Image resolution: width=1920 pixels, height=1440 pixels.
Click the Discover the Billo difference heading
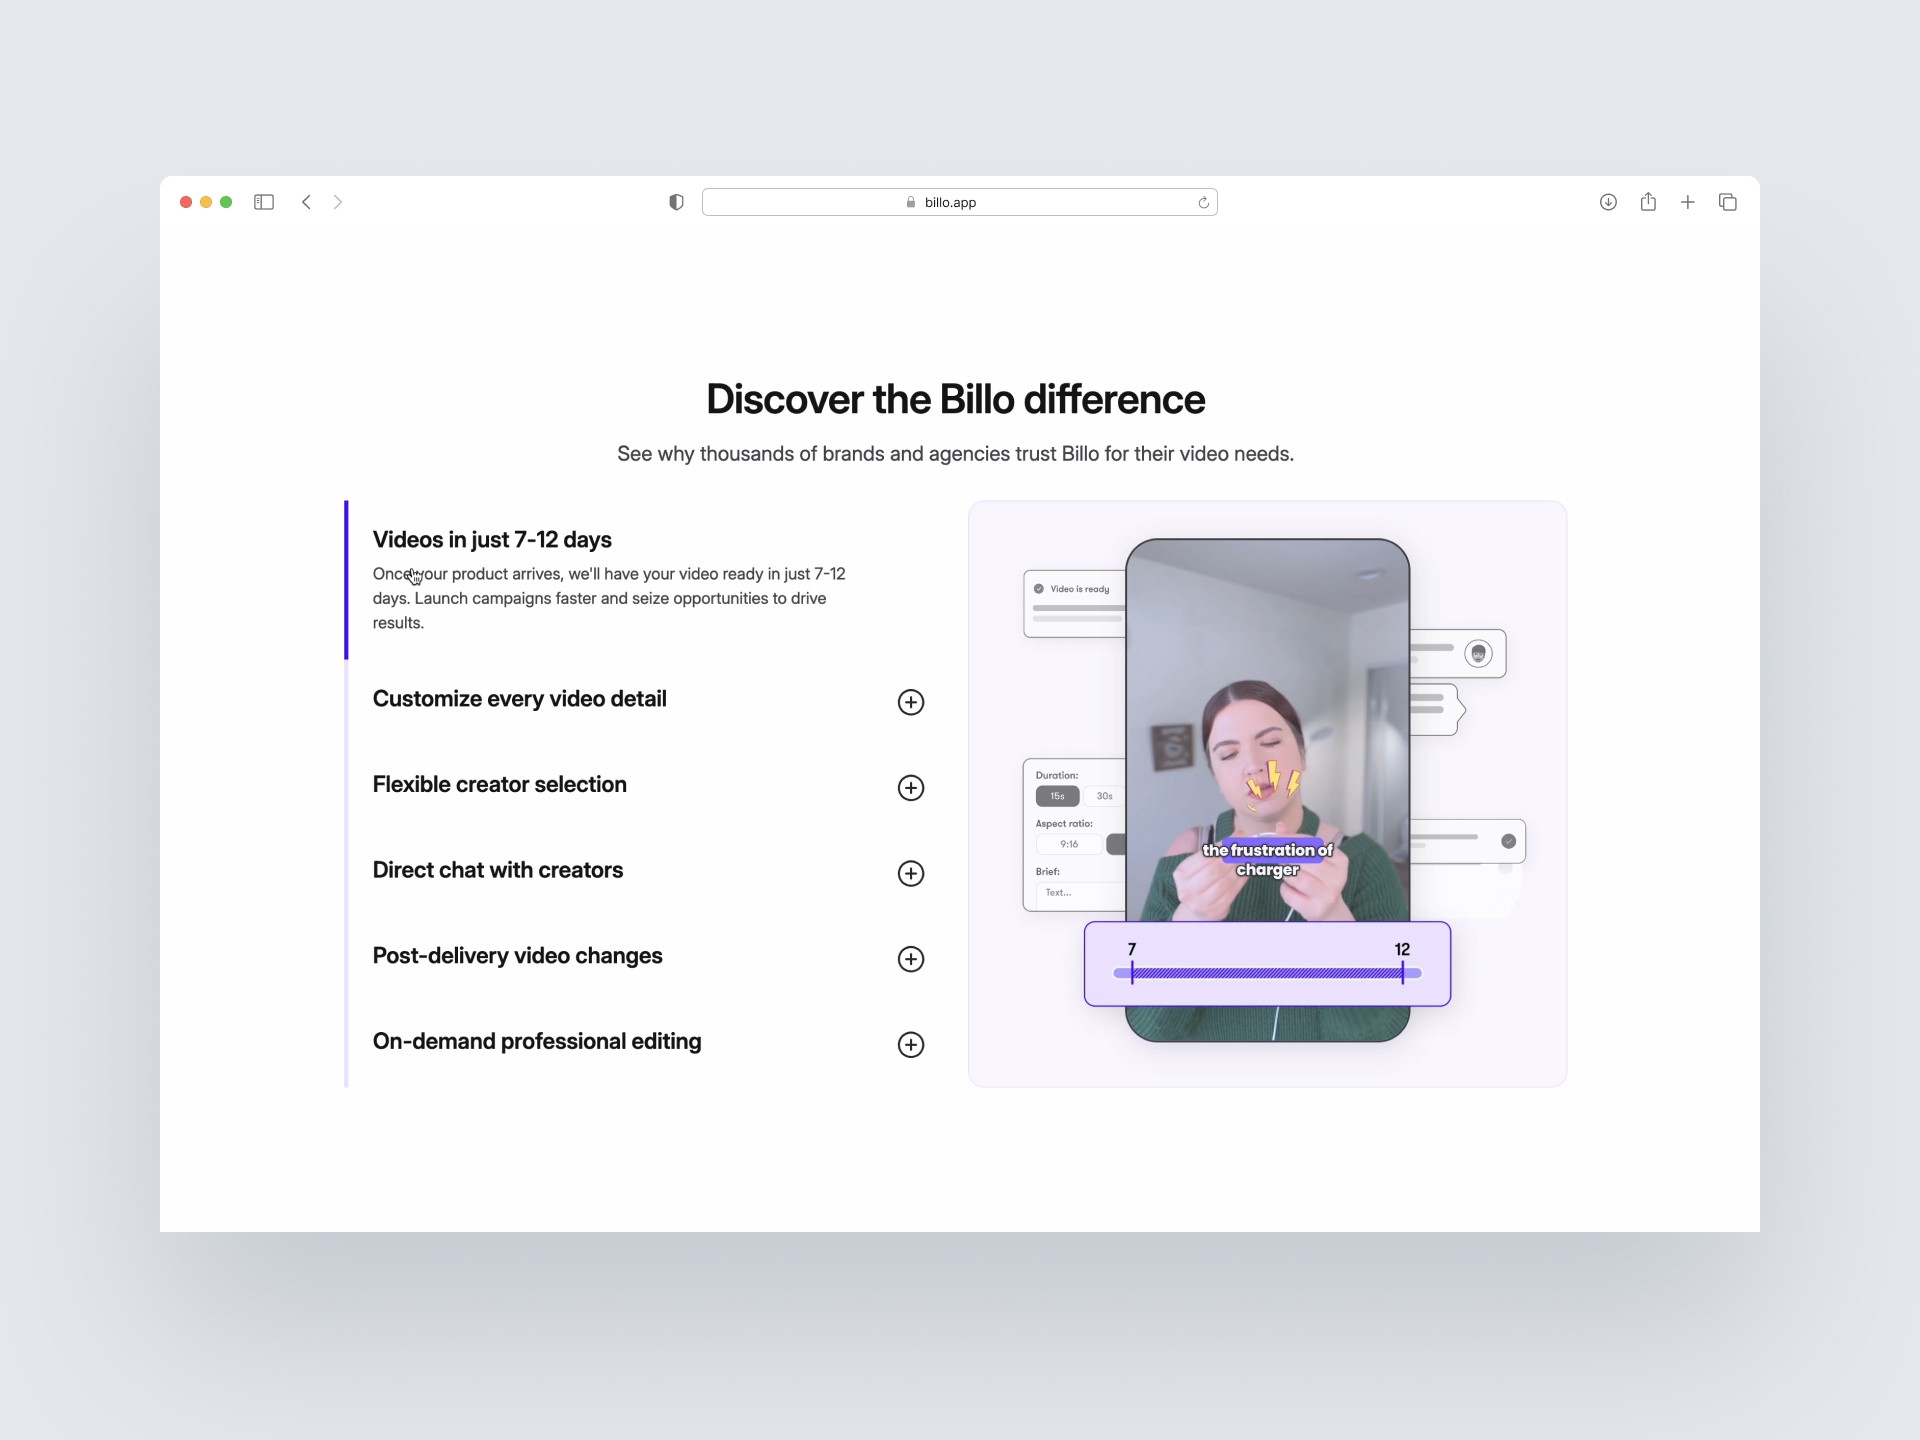click(955, 399)
